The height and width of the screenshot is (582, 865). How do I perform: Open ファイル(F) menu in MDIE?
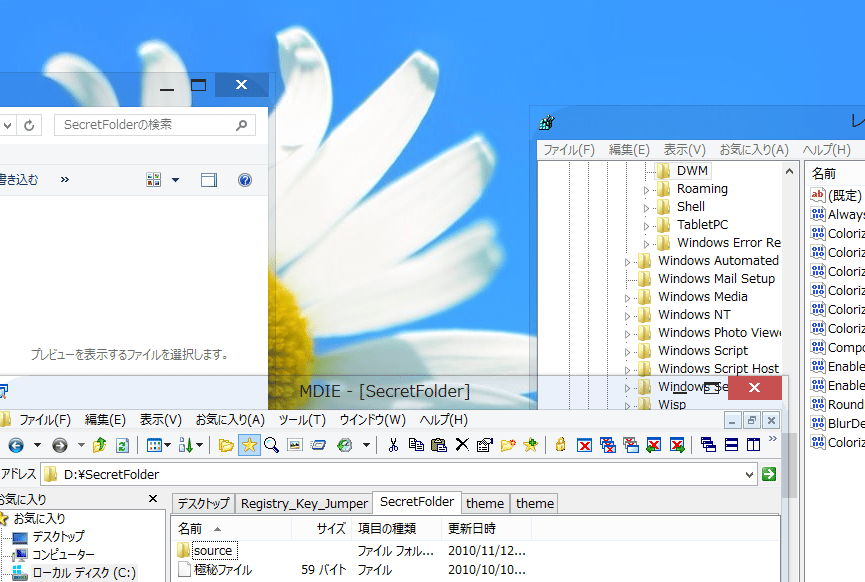click(x=45, y=420)
